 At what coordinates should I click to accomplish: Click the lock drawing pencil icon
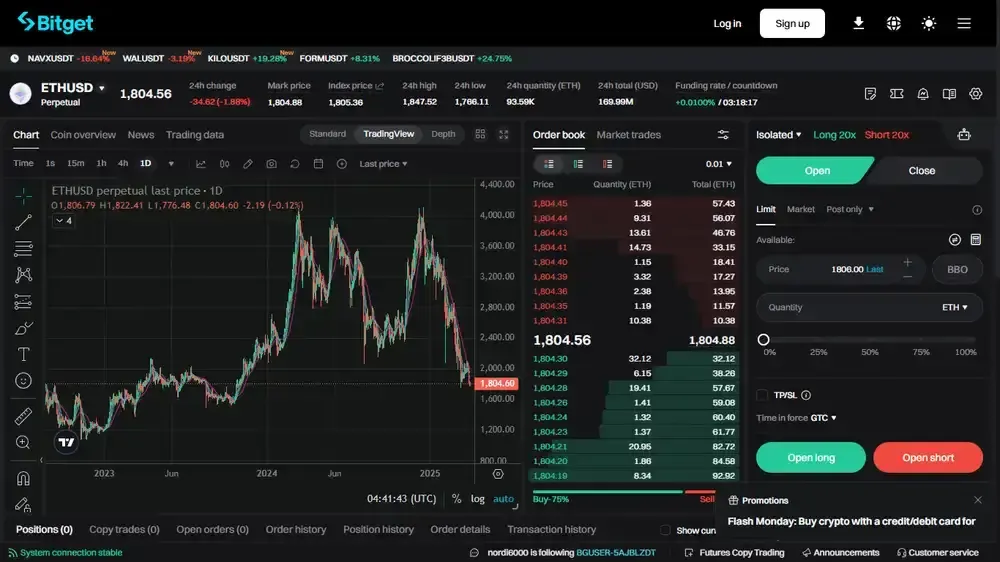click(x=24, y=504)
